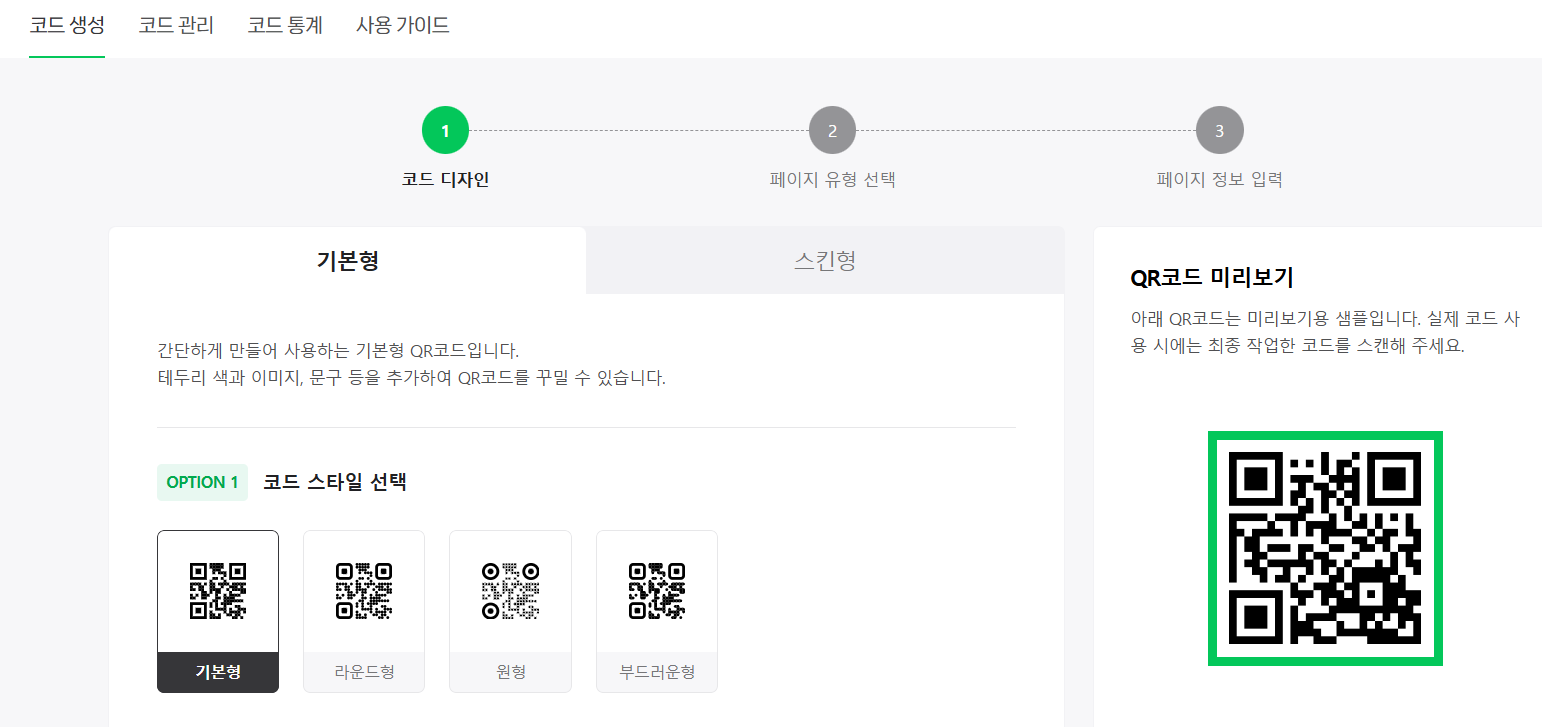Open the 사용 가이드 page
Viewport: 1542px width, 727px height.
click(x=401, y=26)
